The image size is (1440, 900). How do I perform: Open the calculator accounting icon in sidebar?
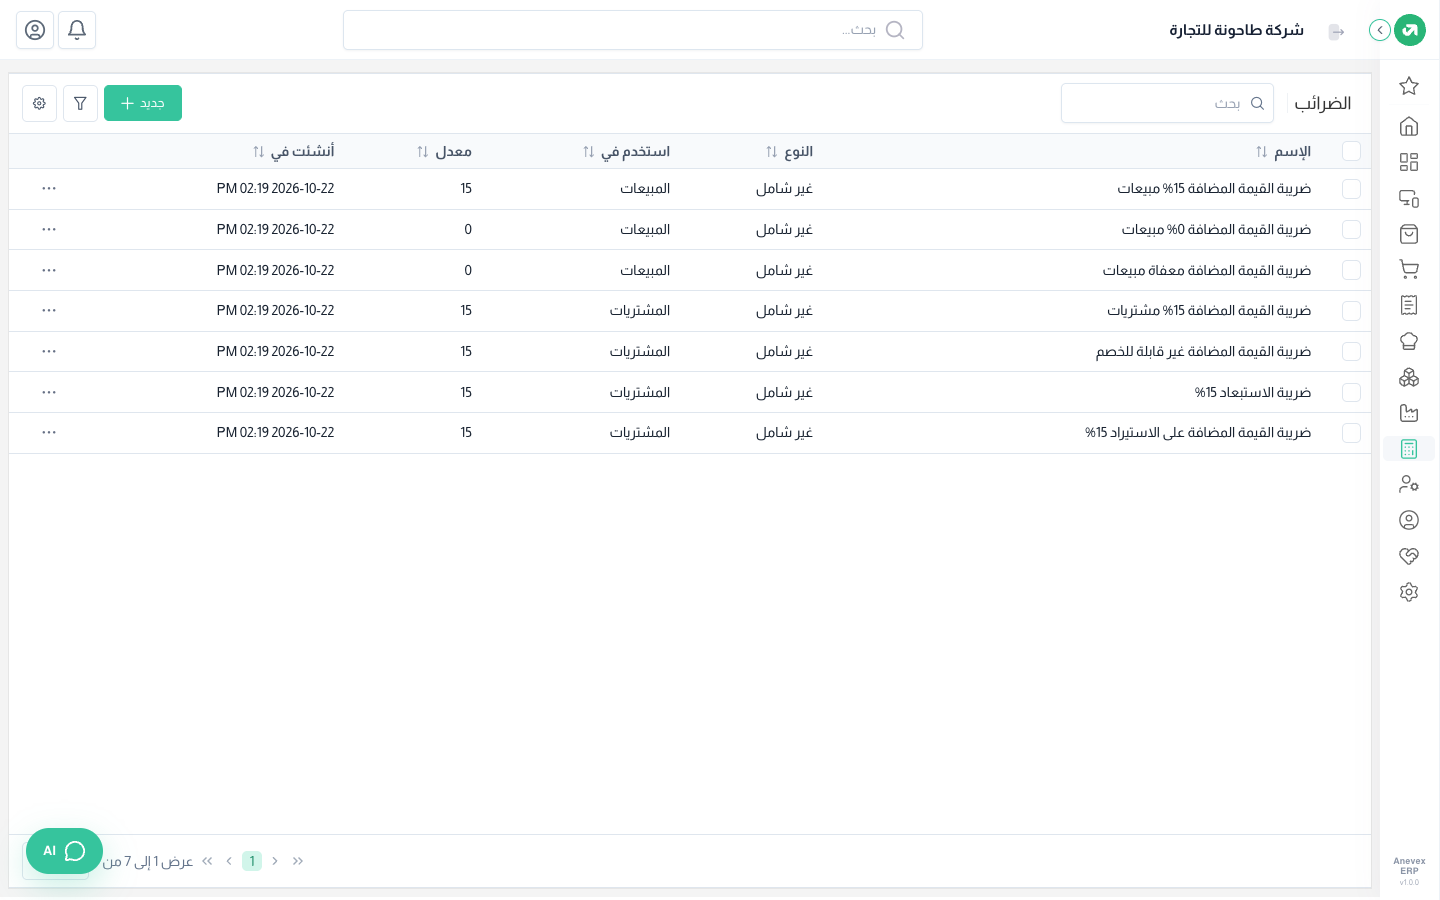1409,449
